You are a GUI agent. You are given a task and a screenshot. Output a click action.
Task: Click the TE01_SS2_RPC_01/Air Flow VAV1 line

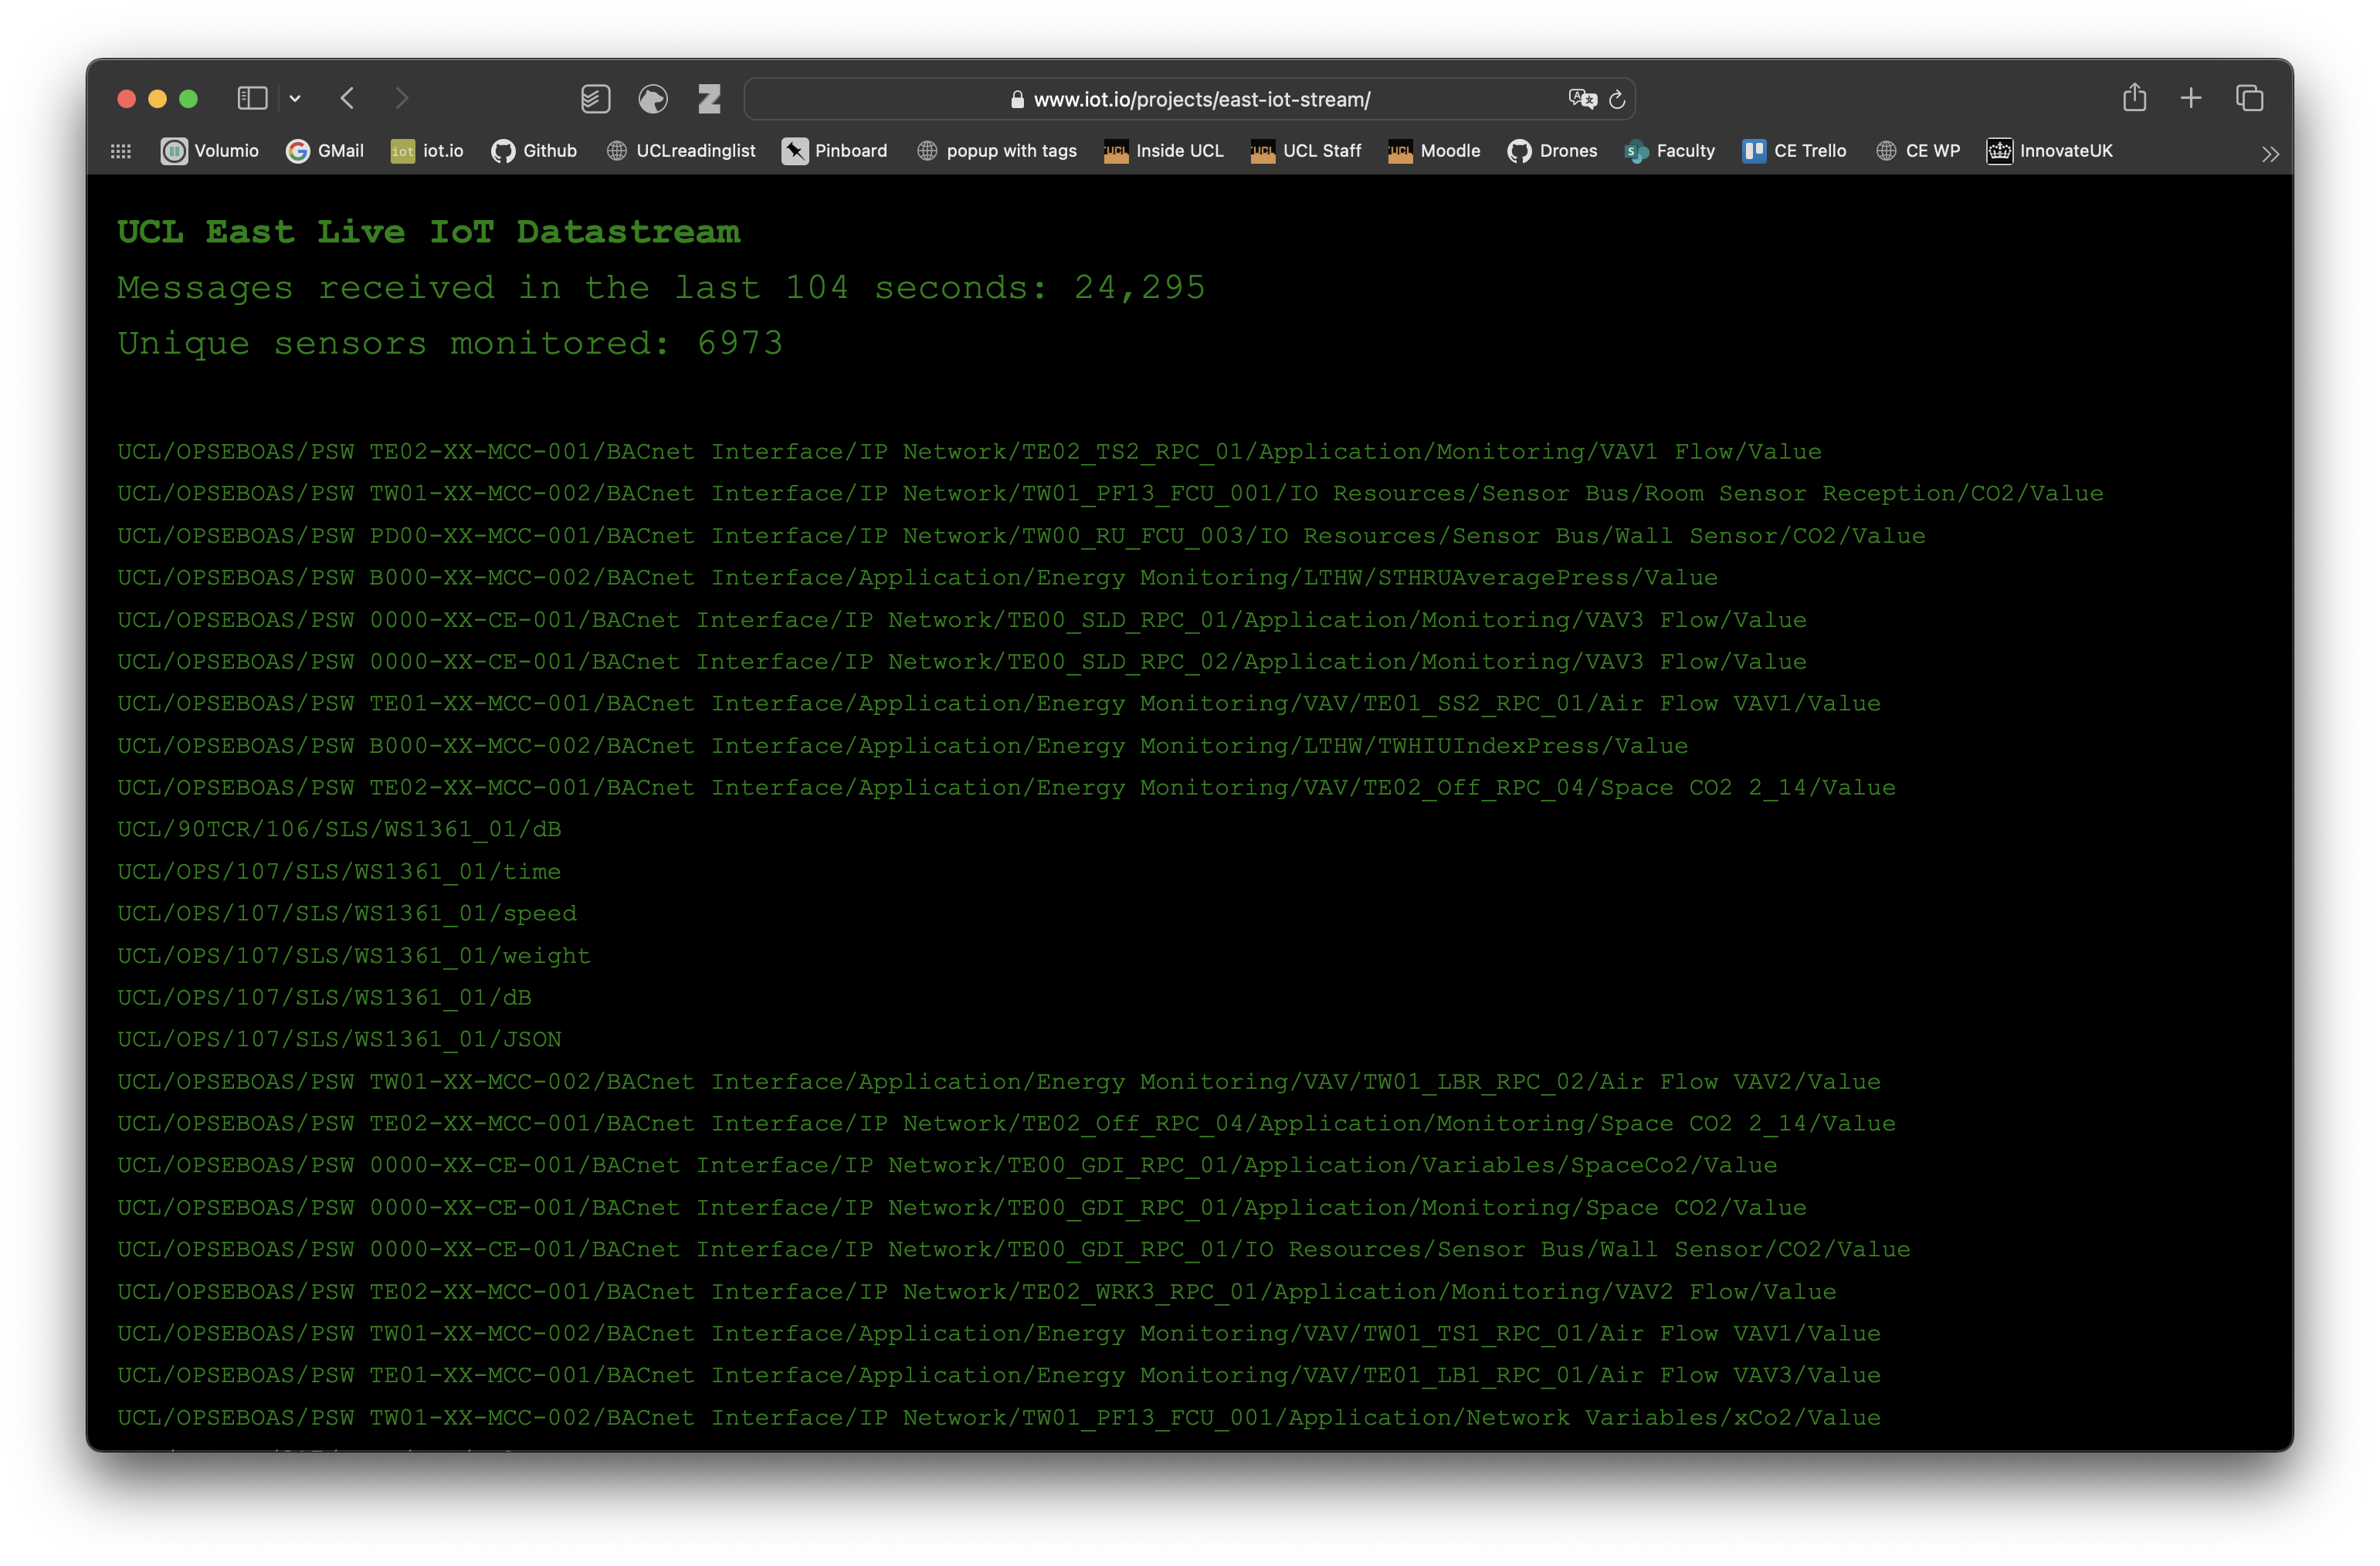click(999, 704)
